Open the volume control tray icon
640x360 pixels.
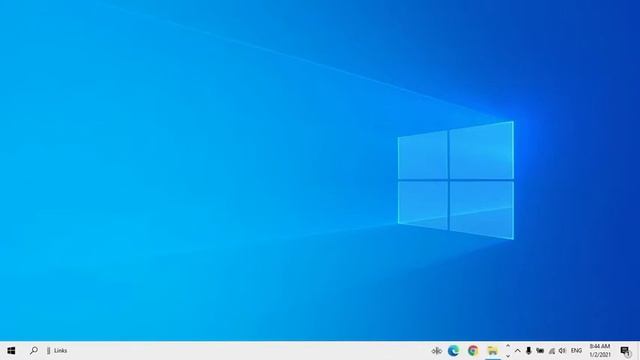[x=562, y=351]
